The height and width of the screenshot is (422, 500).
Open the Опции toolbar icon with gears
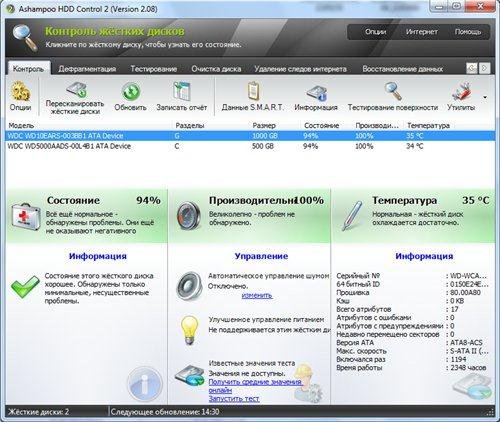coord(21,91)
